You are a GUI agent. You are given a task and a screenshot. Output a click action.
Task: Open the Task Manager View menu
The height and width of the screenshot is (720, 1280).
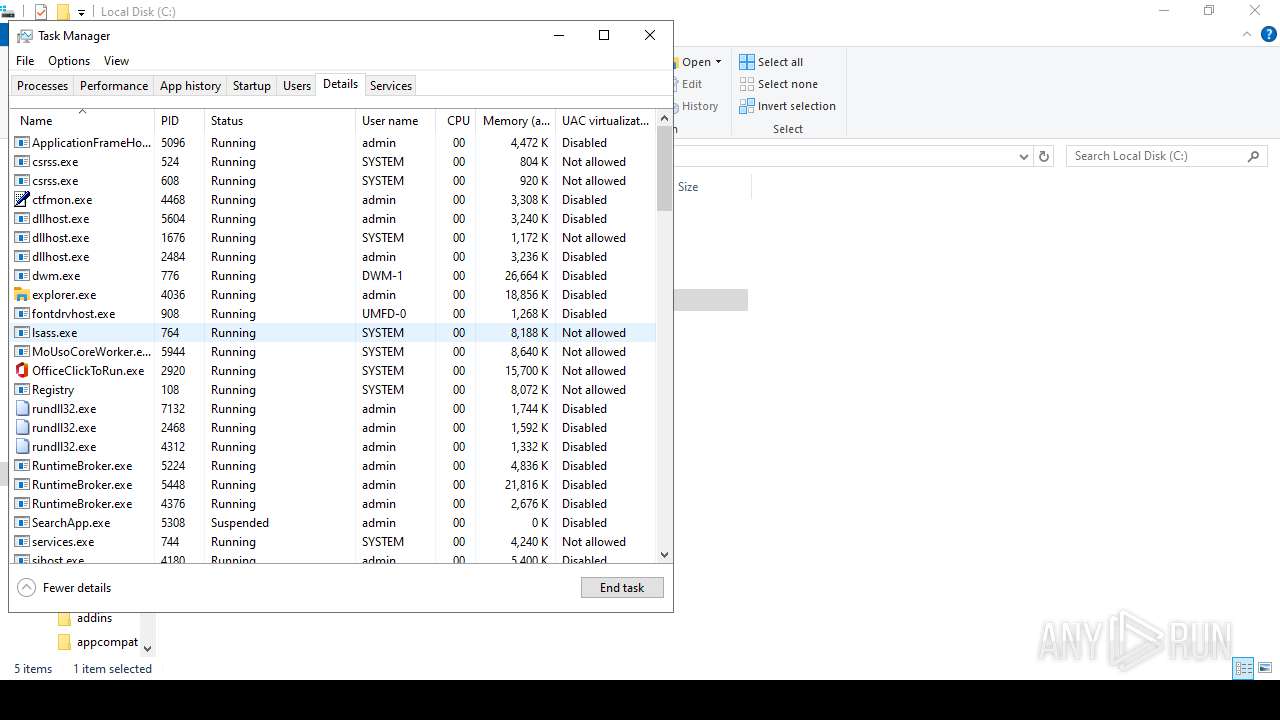pos(117,61)
